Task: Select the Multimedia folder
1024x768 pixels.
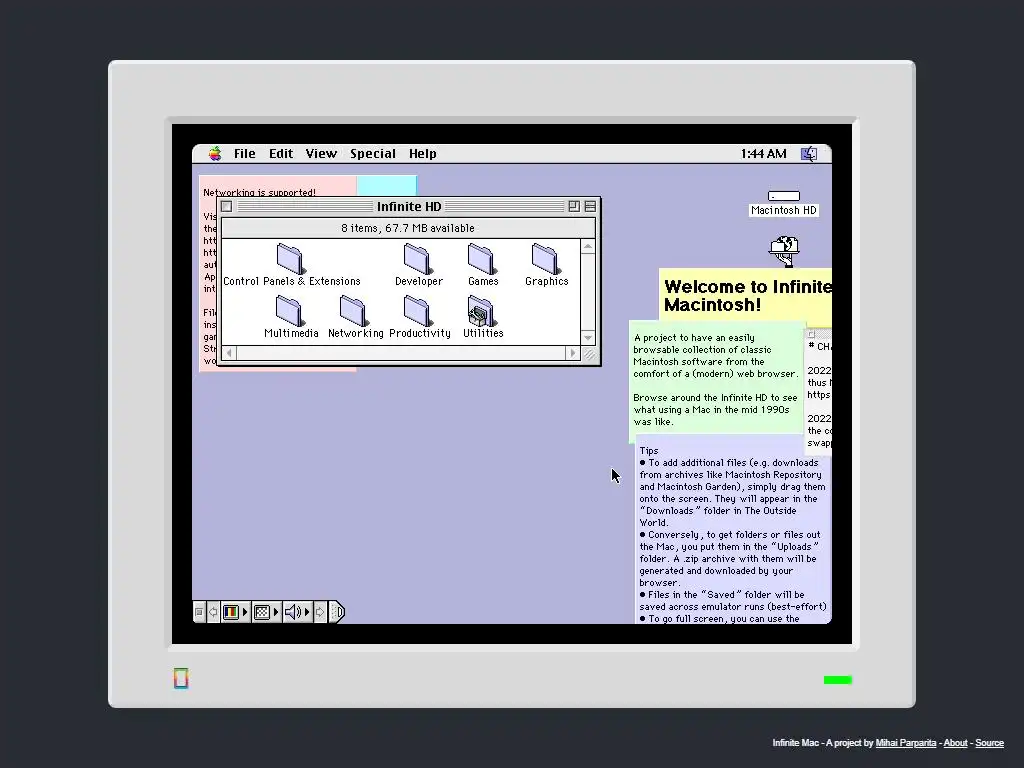Action: pos(291,317)
